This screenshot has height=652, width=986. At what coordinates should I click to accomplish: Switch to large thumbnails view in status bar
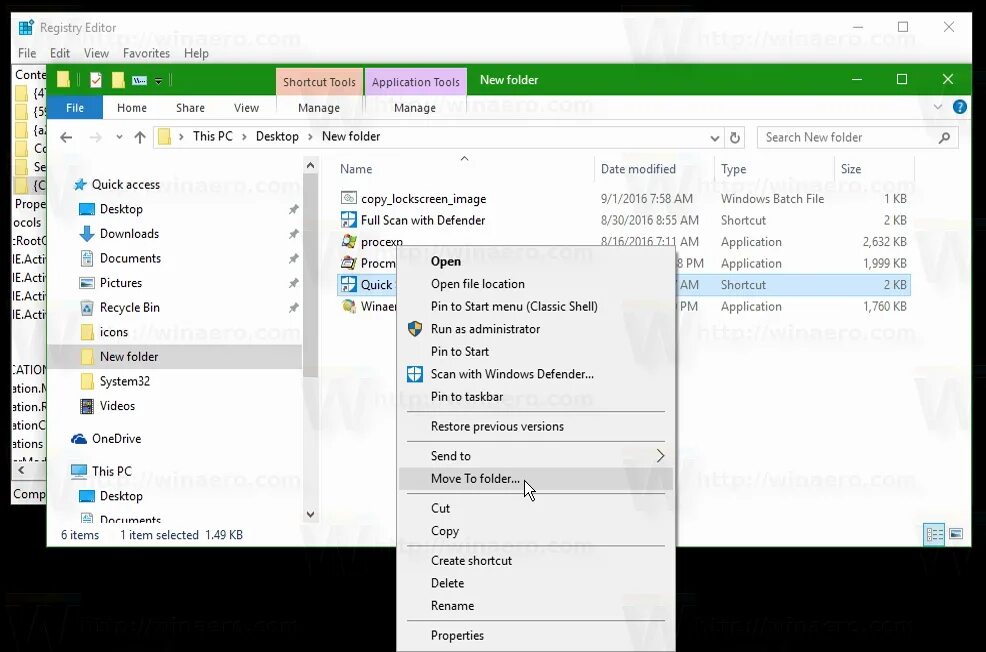point(957,534)
